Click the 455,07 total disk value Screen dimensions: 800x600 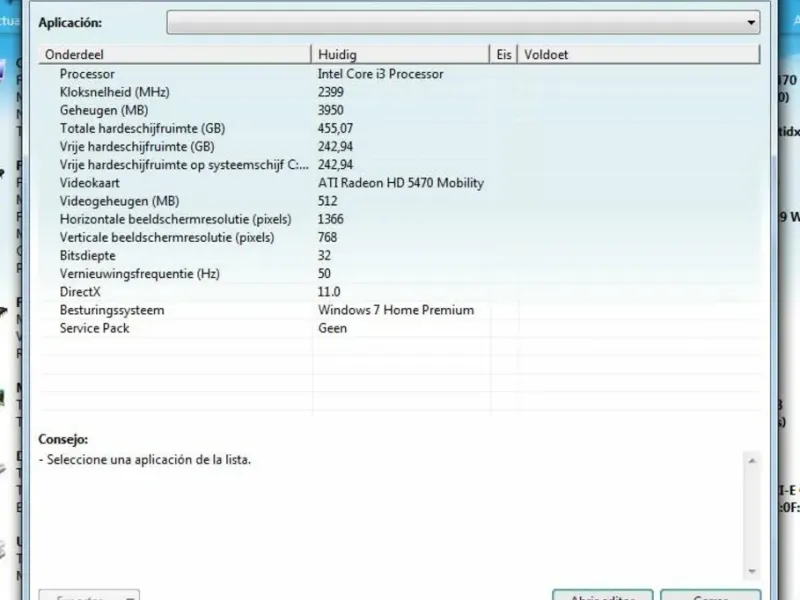click(x=335, y=129)
